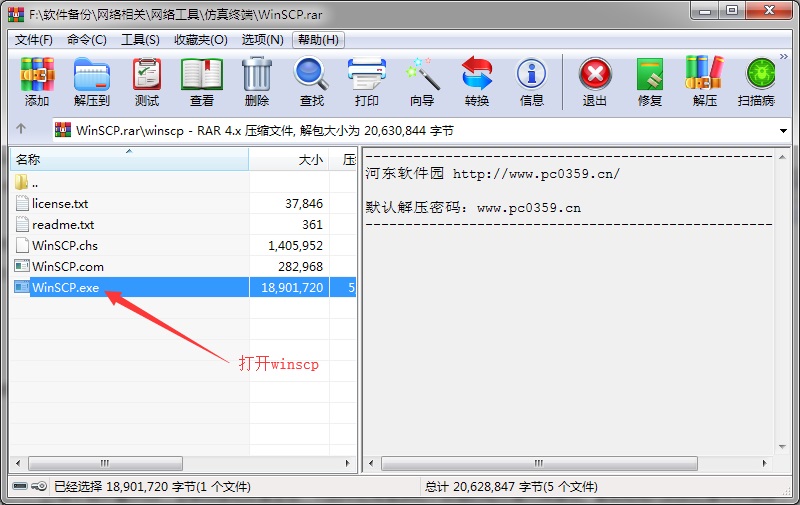Viewport: 800px width, 505px height.
Task: Click the 18,901,720 size cell
Action: coord(292,288)
